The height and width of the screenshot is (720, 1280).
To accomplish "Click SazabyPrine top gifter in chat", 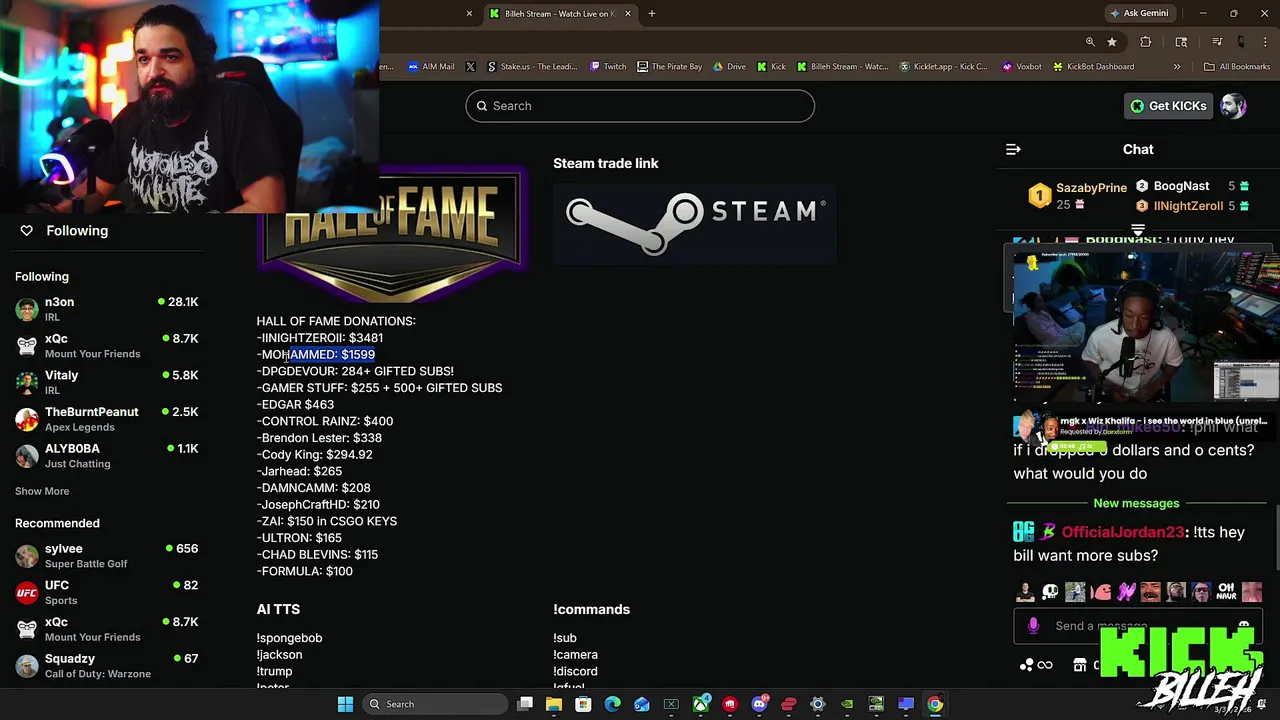I will coord(1078,195).
